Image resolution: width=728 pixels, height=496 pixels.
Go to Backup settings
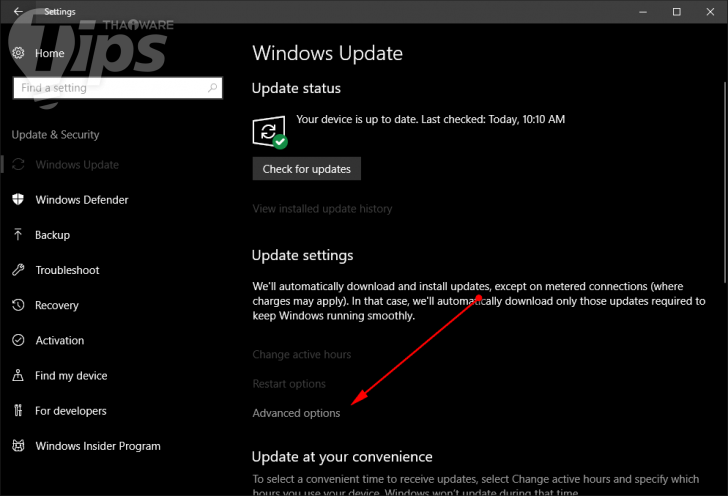click(52, 235)
